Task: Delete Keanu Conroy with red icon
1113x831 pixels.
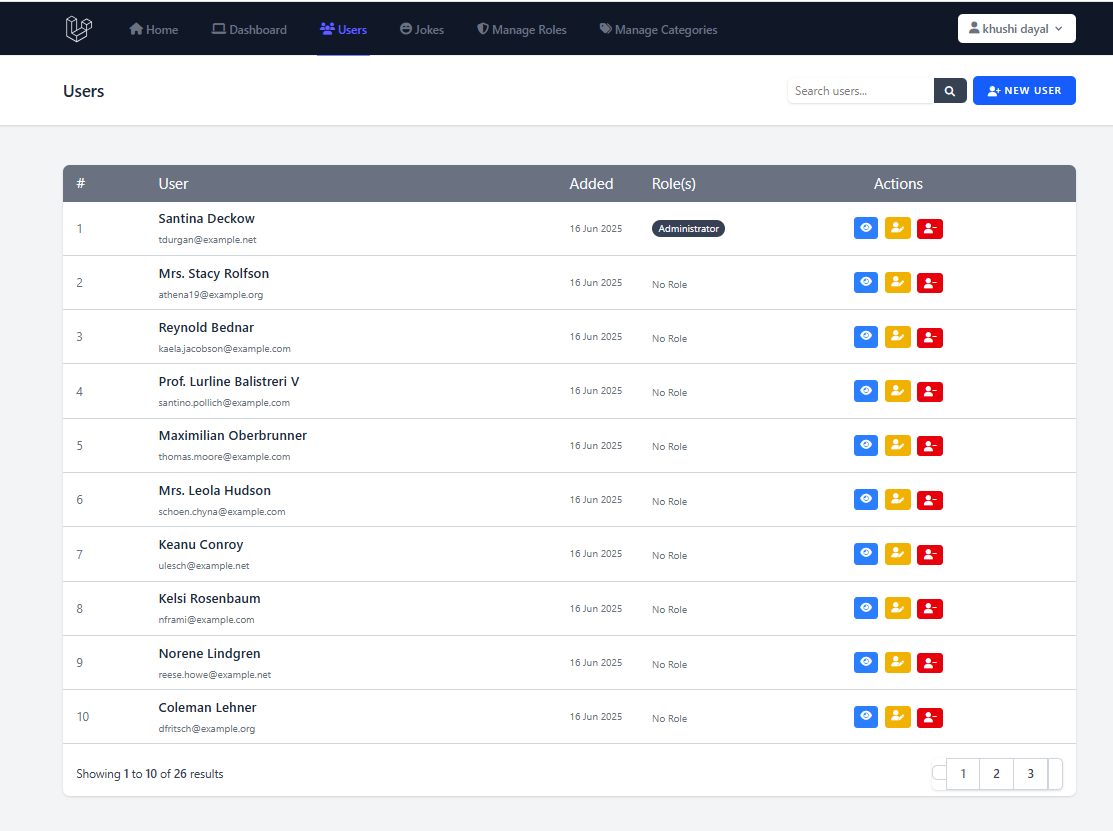Action: 930,554
